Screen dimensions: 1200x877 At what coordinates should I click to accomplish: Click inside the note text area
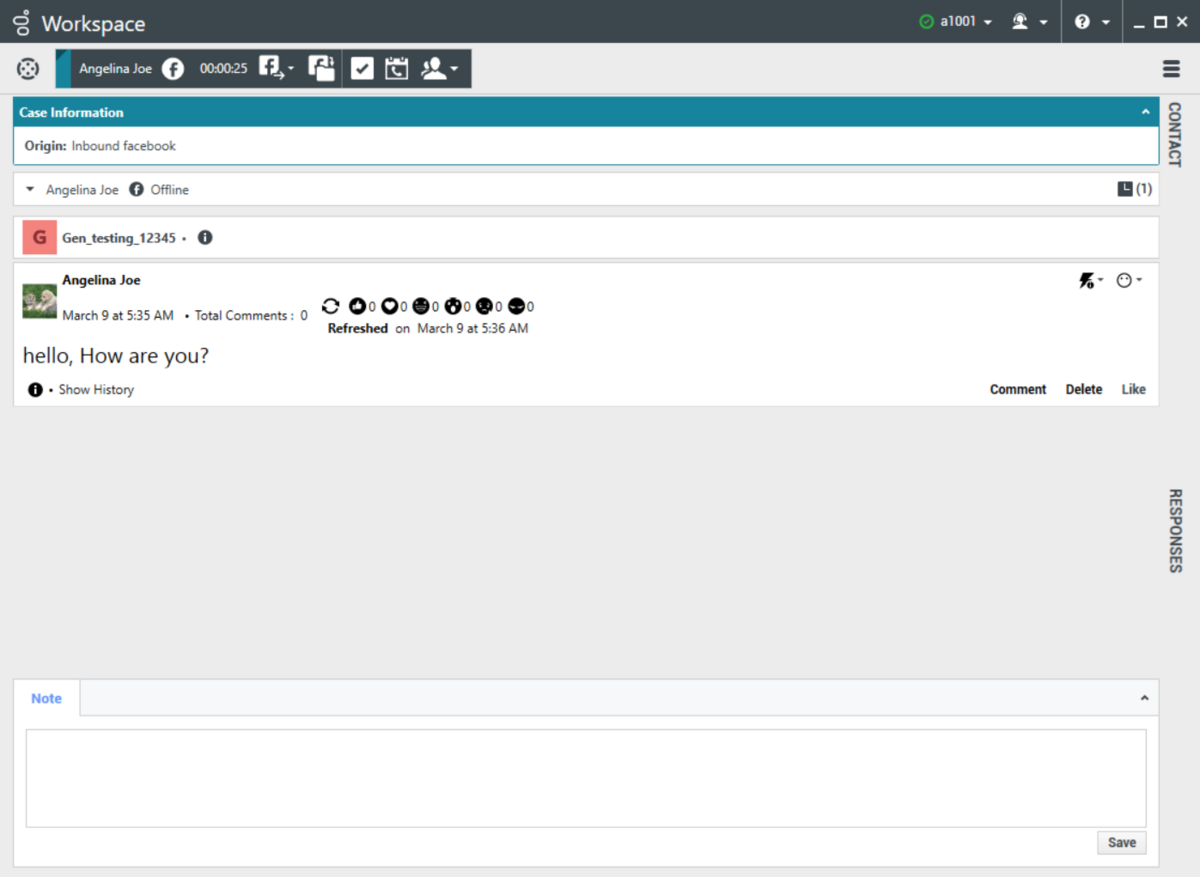tap(585, 778)
